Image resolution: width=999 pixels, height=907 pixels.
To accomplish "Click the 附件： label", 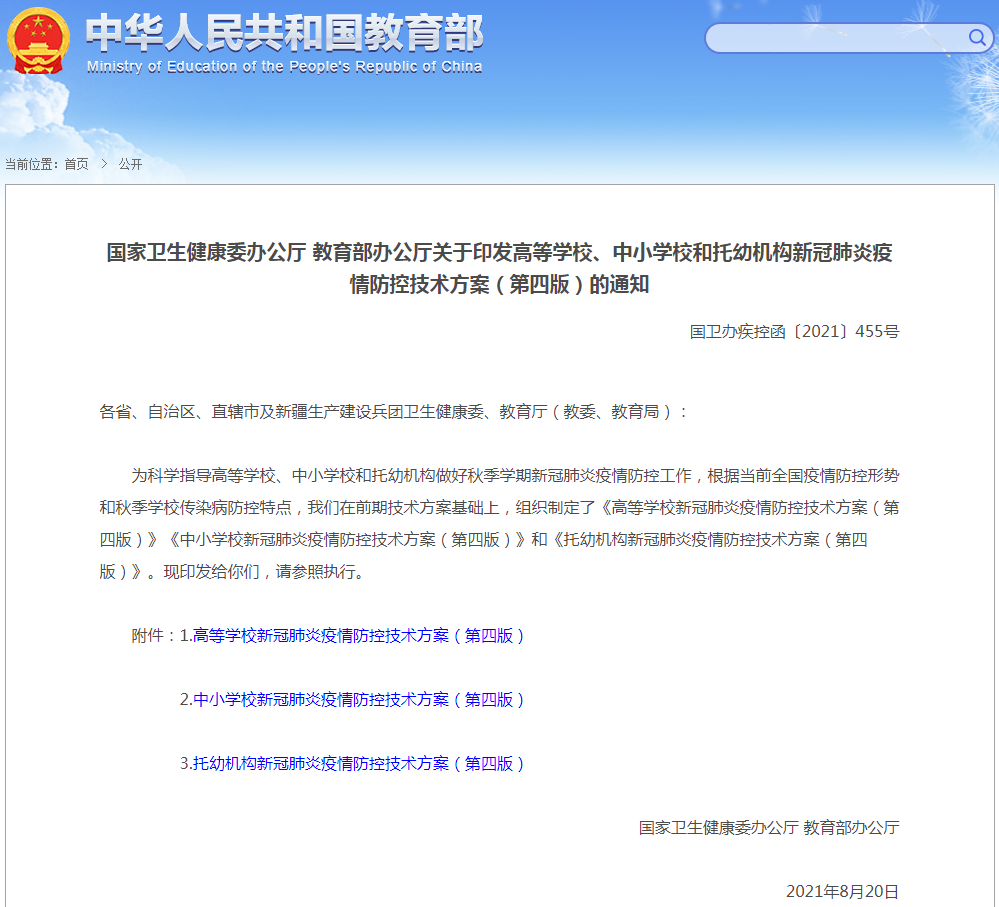I will click(155, 636).
